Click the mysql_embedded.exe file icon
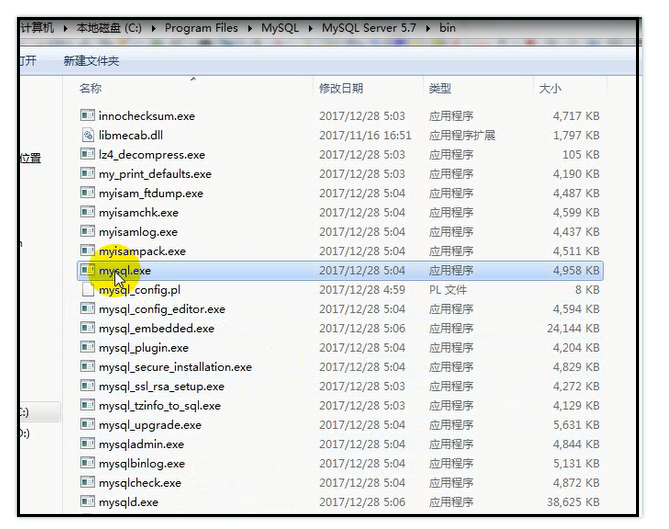Screen dimensions: 669x529 point(87,328)
